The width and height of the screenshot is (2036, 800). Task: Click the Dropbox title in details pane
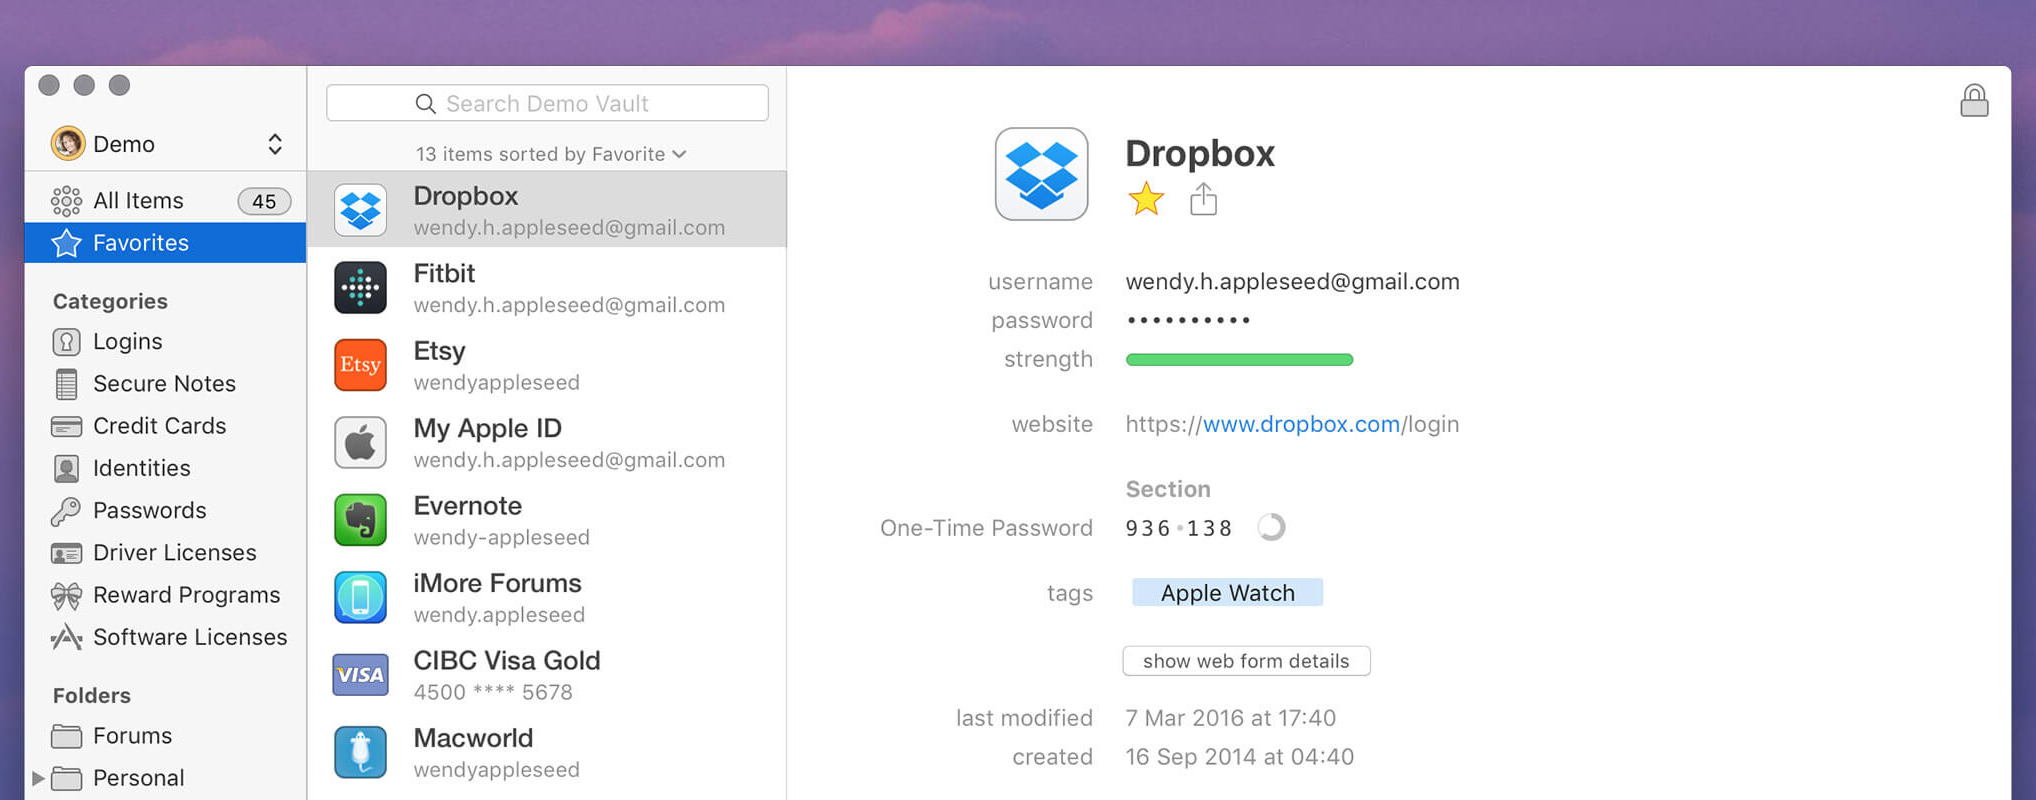[1200, 153]
